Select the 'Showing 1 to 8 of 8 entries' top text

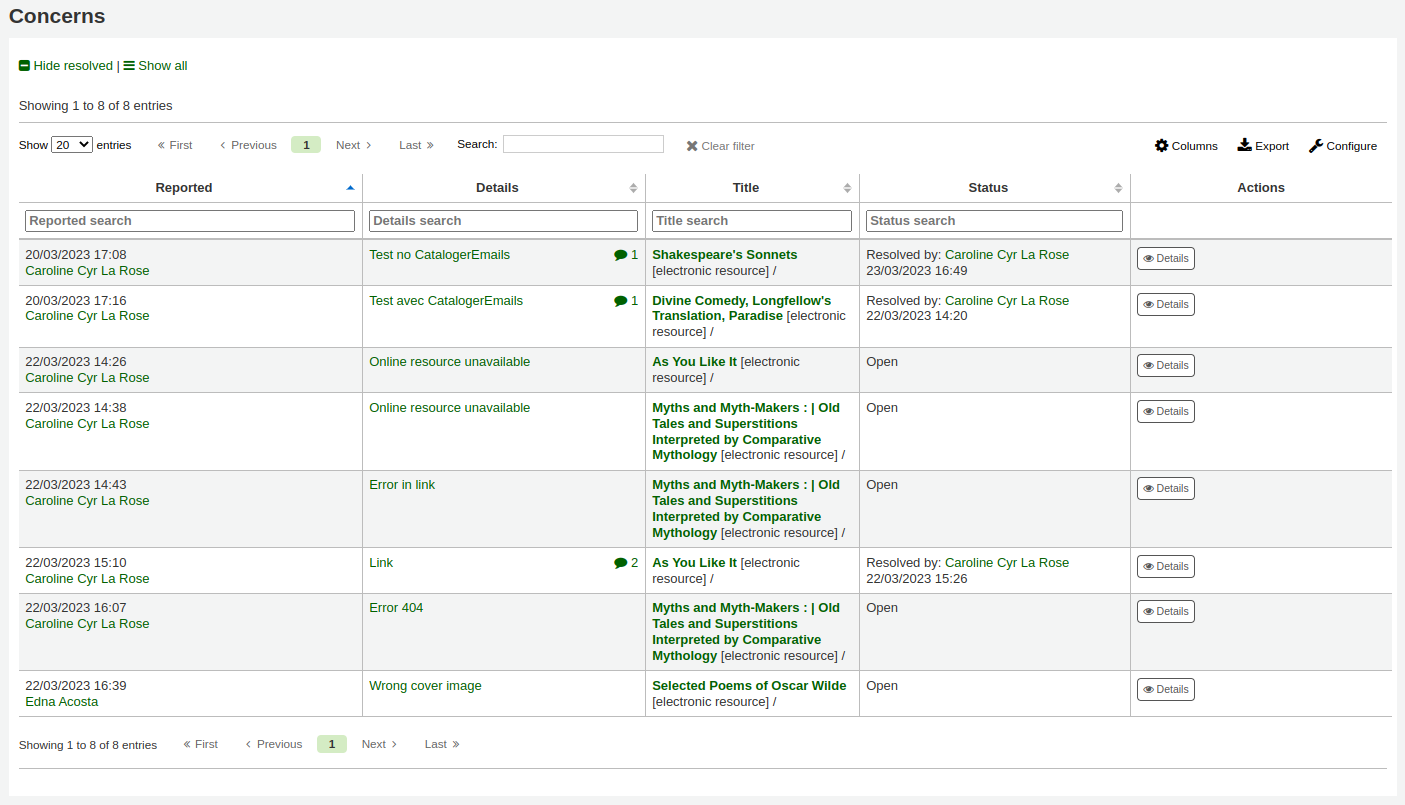click(x=95, y=105)
